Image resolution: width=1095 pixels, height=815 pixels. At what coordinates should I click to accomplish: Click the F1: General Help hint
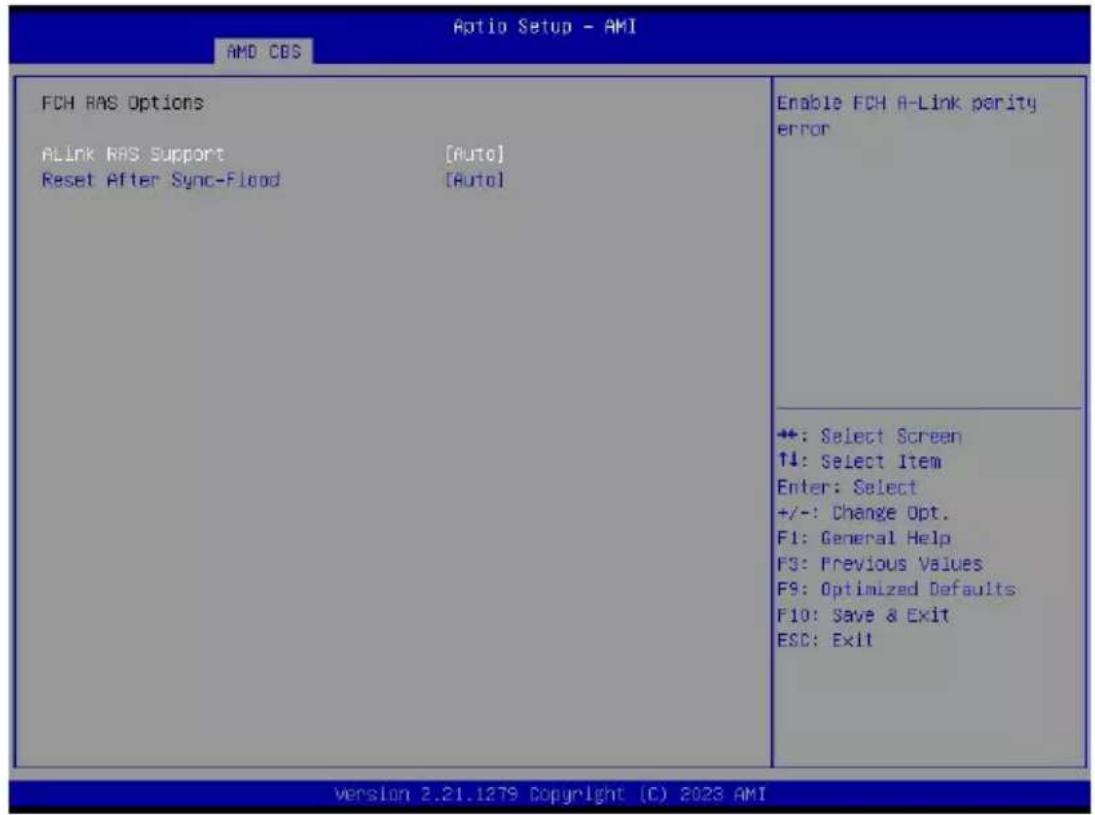[864, 538]
